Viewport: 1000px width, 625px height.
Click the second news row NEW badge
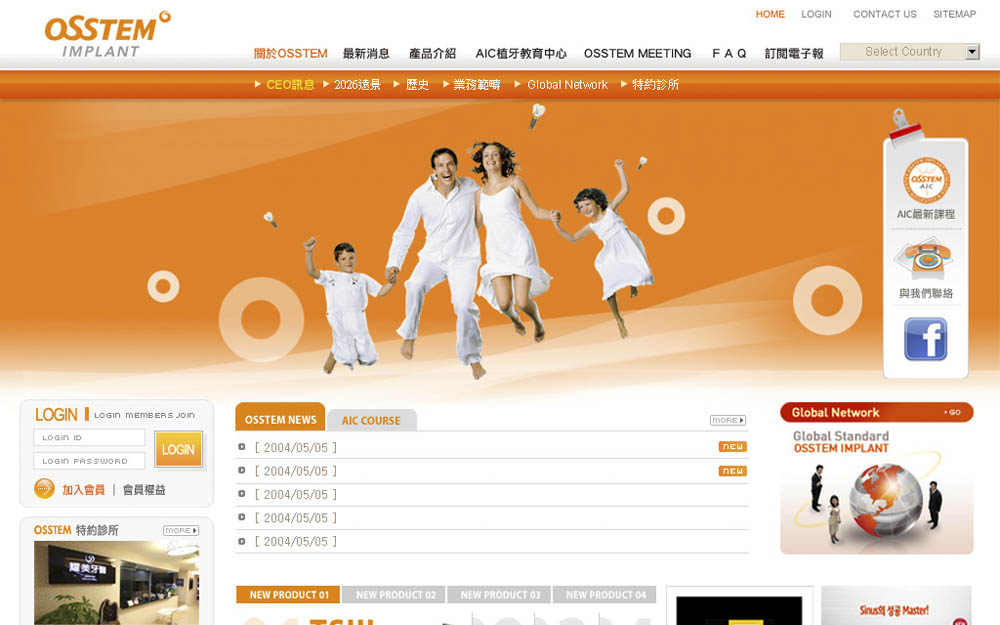tap(732, 471)
